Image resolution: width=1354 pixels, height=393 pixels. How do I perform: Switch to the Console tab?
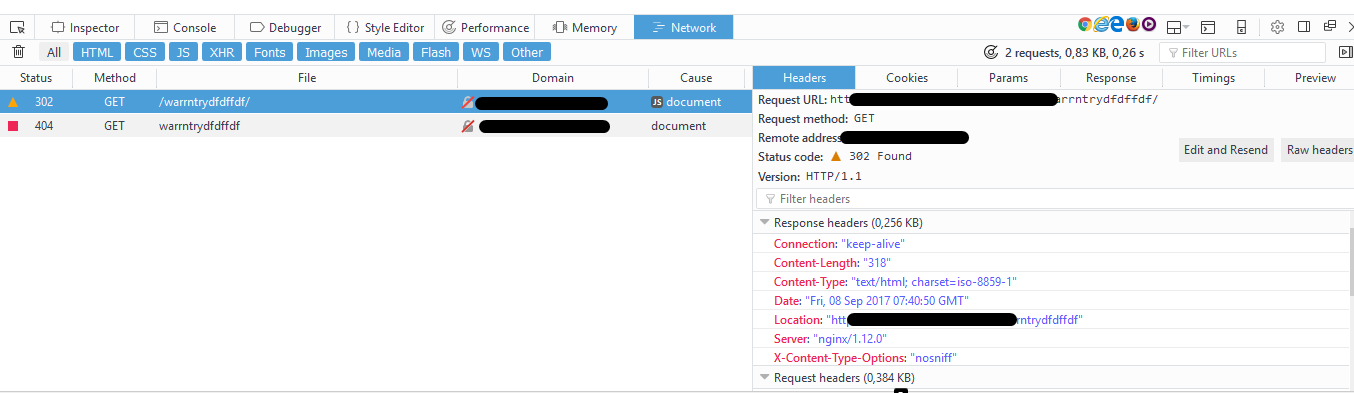[184, 27]
